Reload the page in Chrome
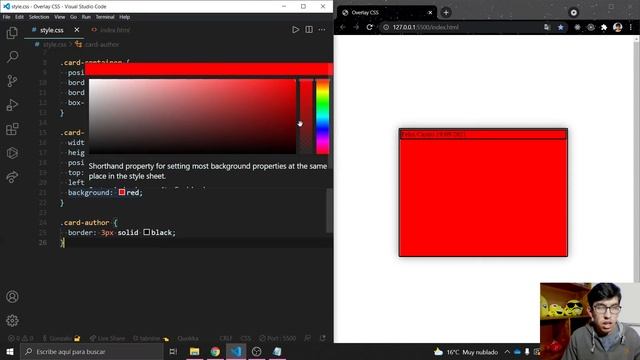 369,27
